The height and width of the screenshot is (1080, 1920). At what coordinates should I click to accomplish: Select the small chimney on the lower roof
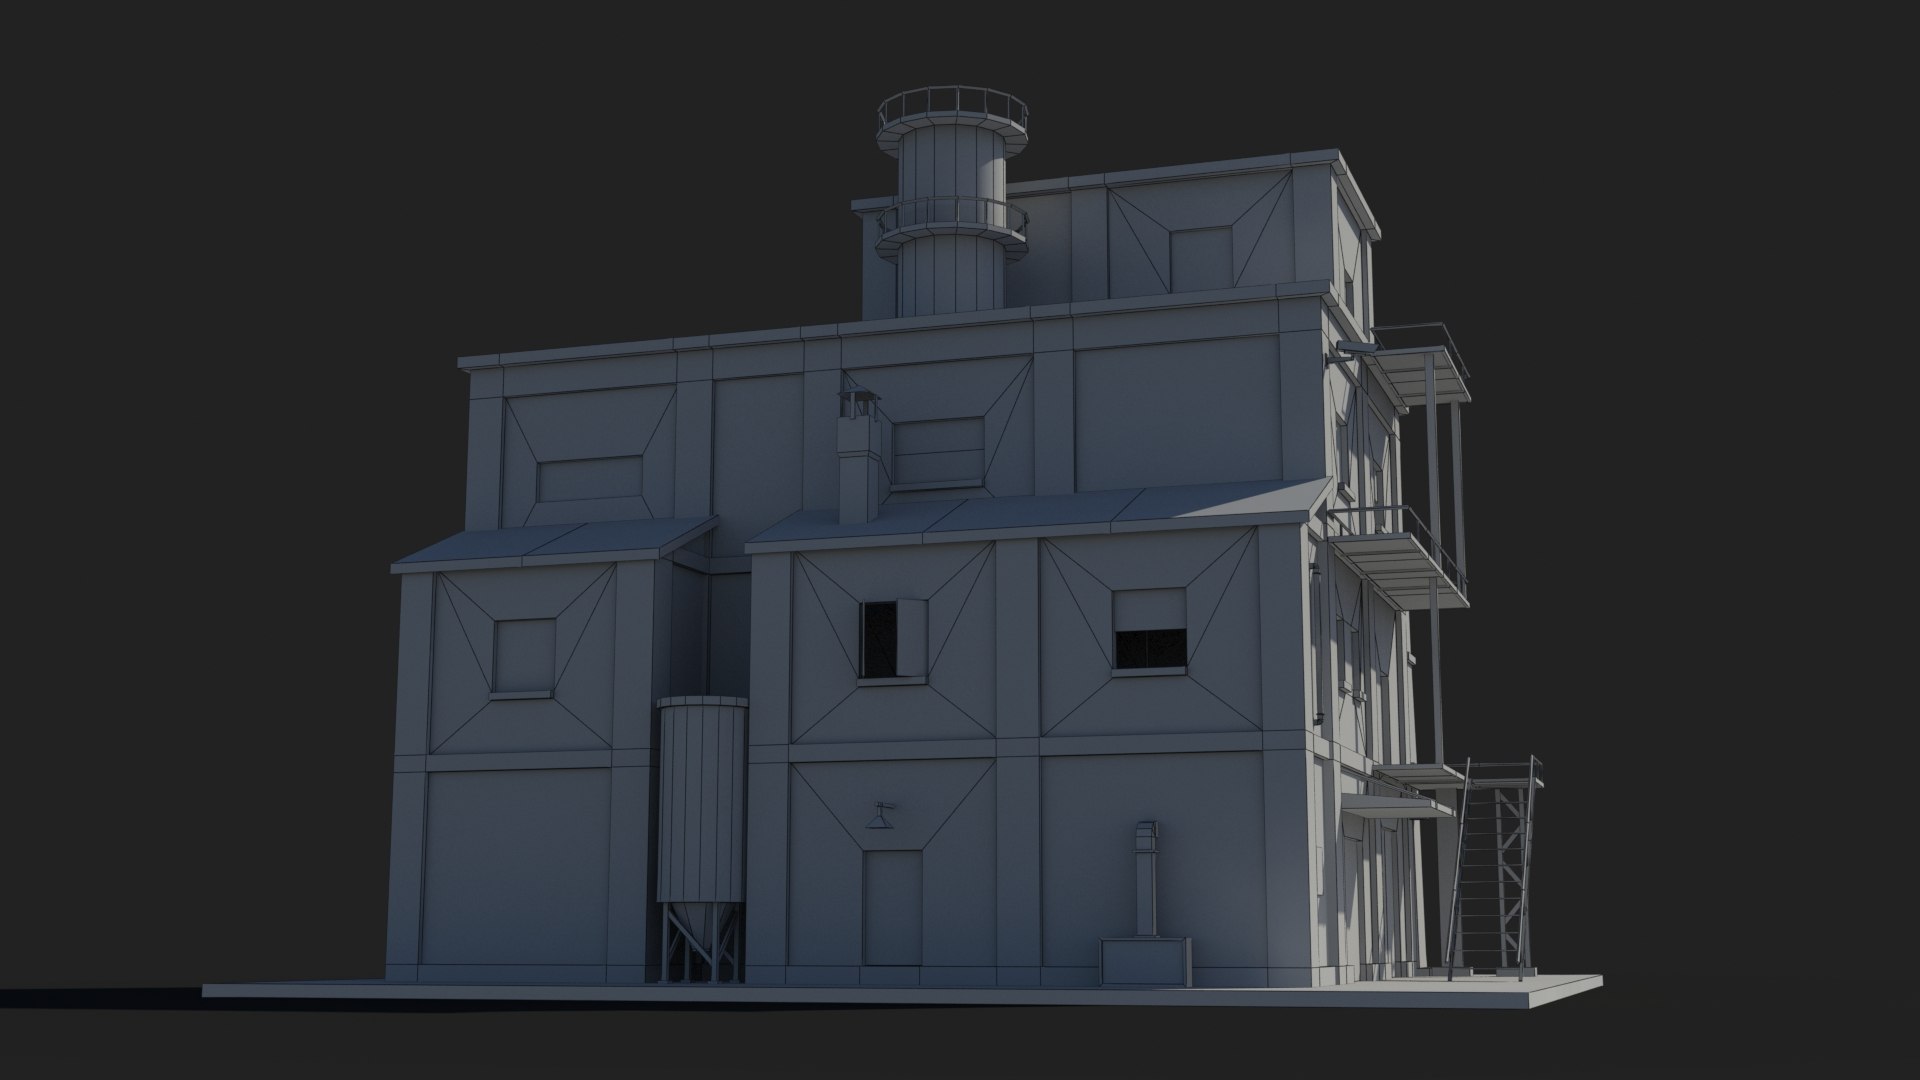[x=858, y=456]
